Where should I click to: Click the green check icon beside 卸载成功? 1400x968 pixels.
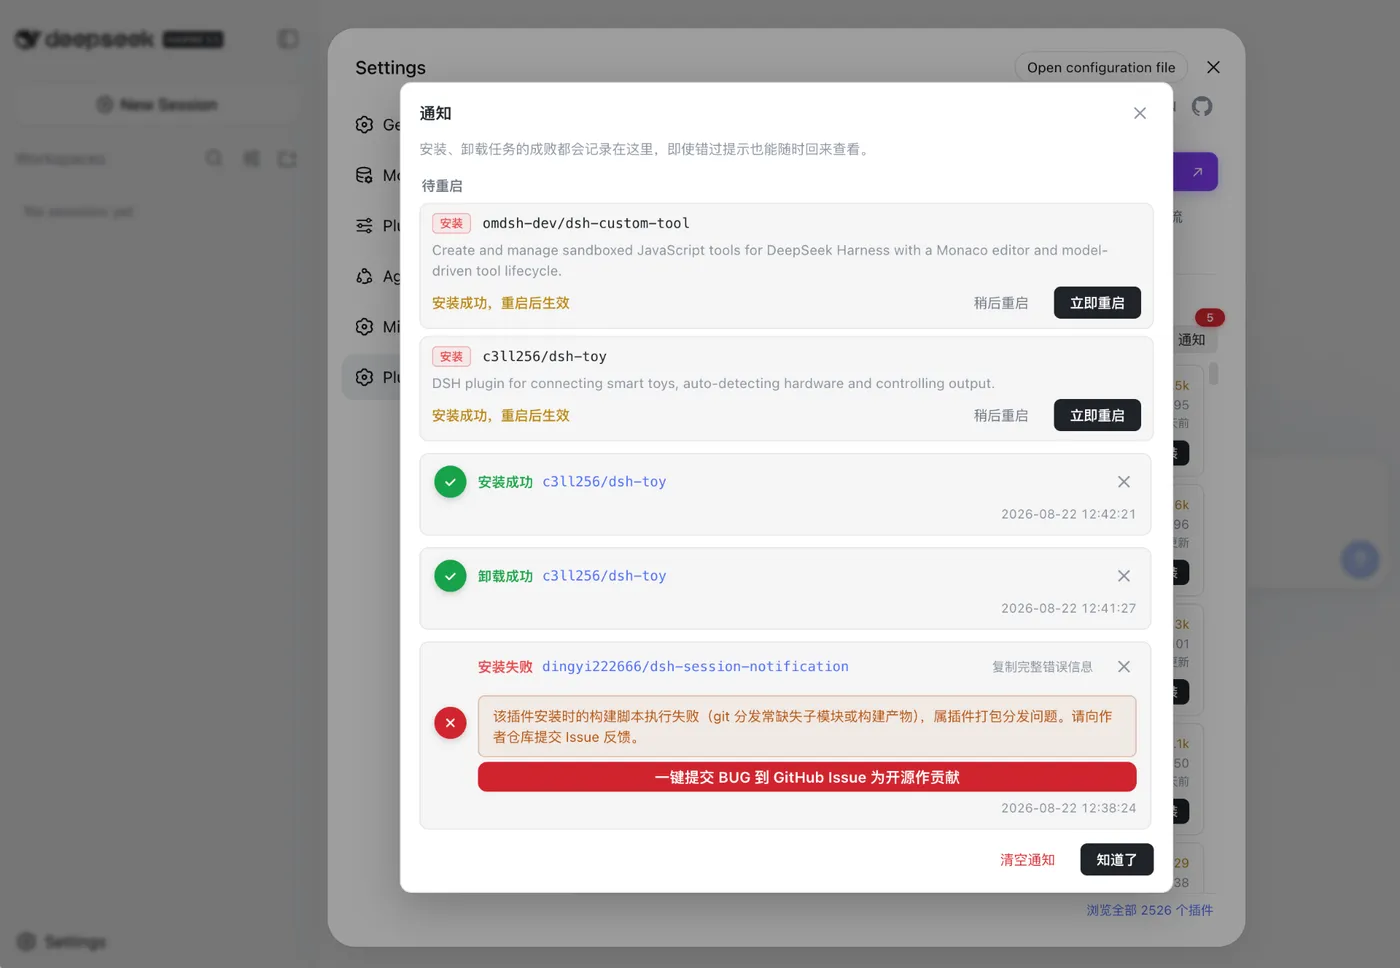coord(450,576)
